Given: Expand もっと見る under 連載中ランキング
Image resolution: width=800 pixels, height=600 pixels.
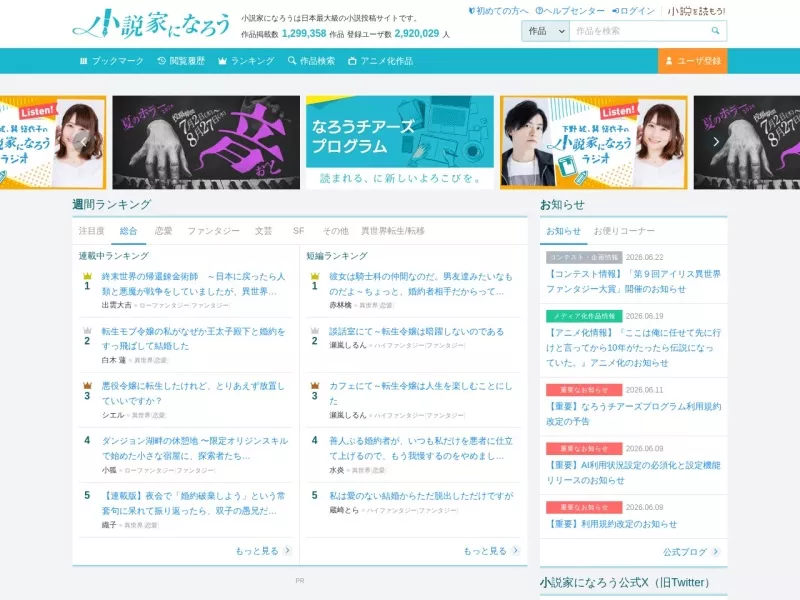Looking at the screenshot, I should 263,551.
